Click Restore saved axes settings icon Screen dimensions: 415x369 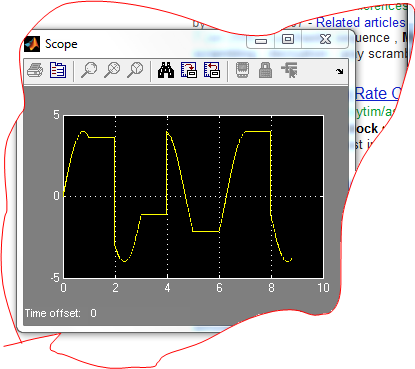[212, 70]
